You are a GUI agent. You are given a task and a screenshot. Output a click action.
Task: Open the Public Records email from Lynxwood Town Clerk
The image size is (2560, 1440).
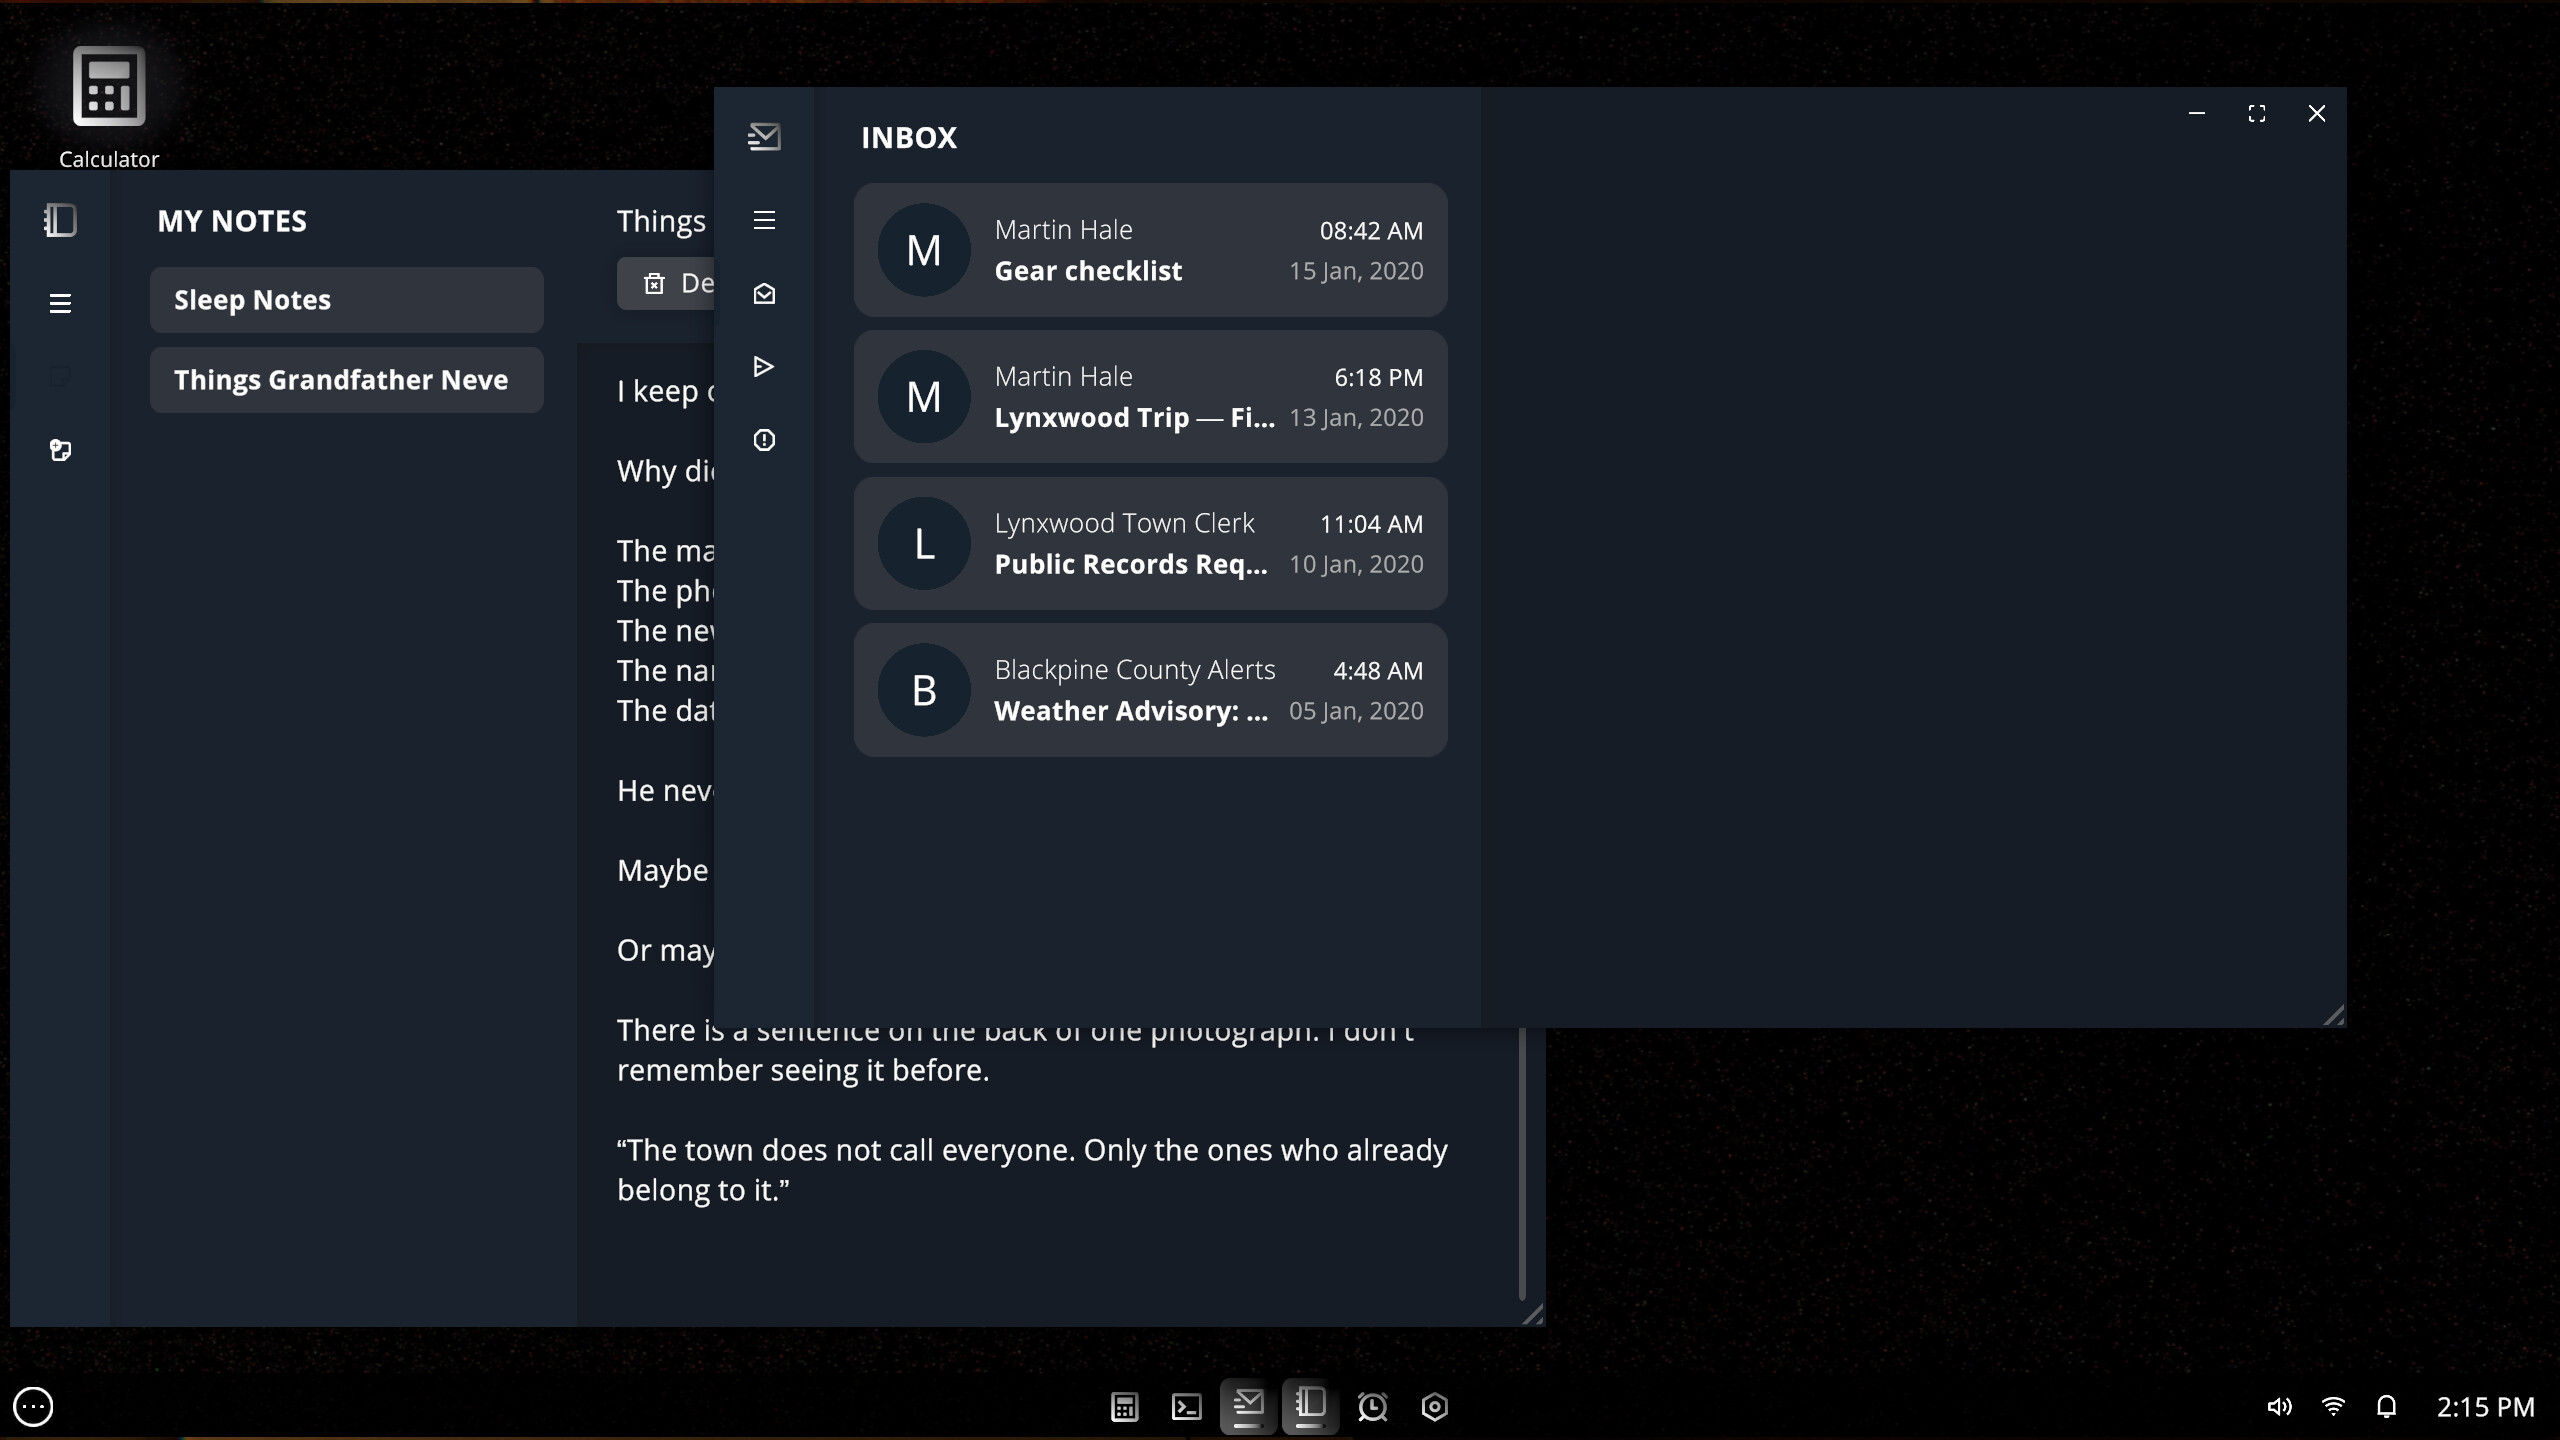(1151, 543)
